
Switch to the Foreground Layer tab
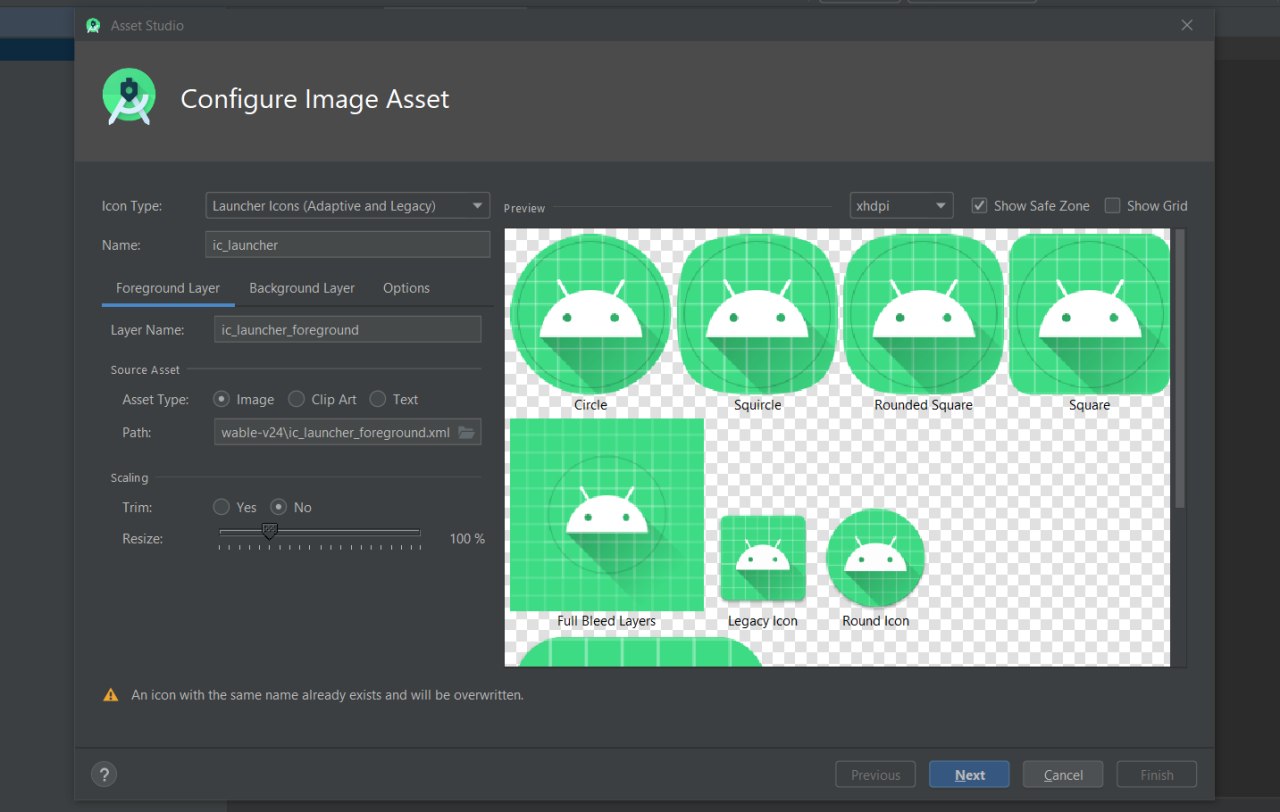(x=168, y=288)
